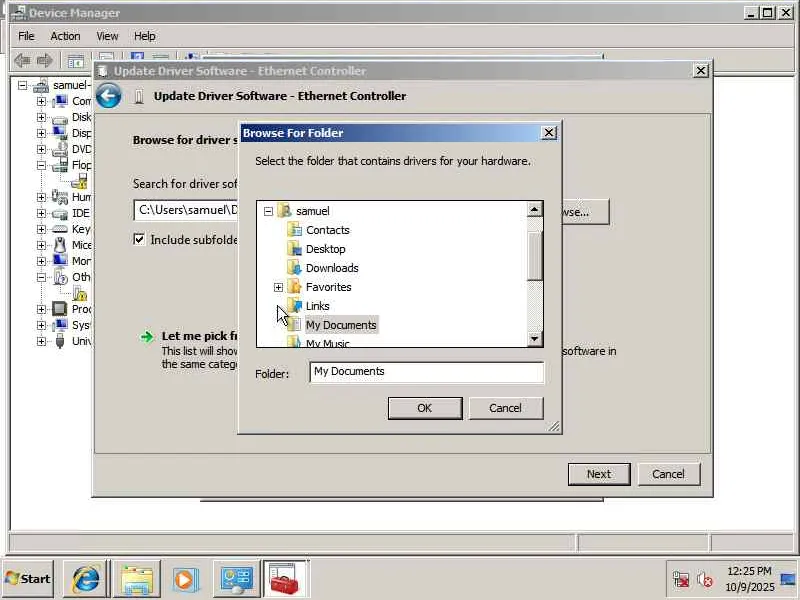Open the File menu
Screen dimensions: 800x600
pos(26,36)
